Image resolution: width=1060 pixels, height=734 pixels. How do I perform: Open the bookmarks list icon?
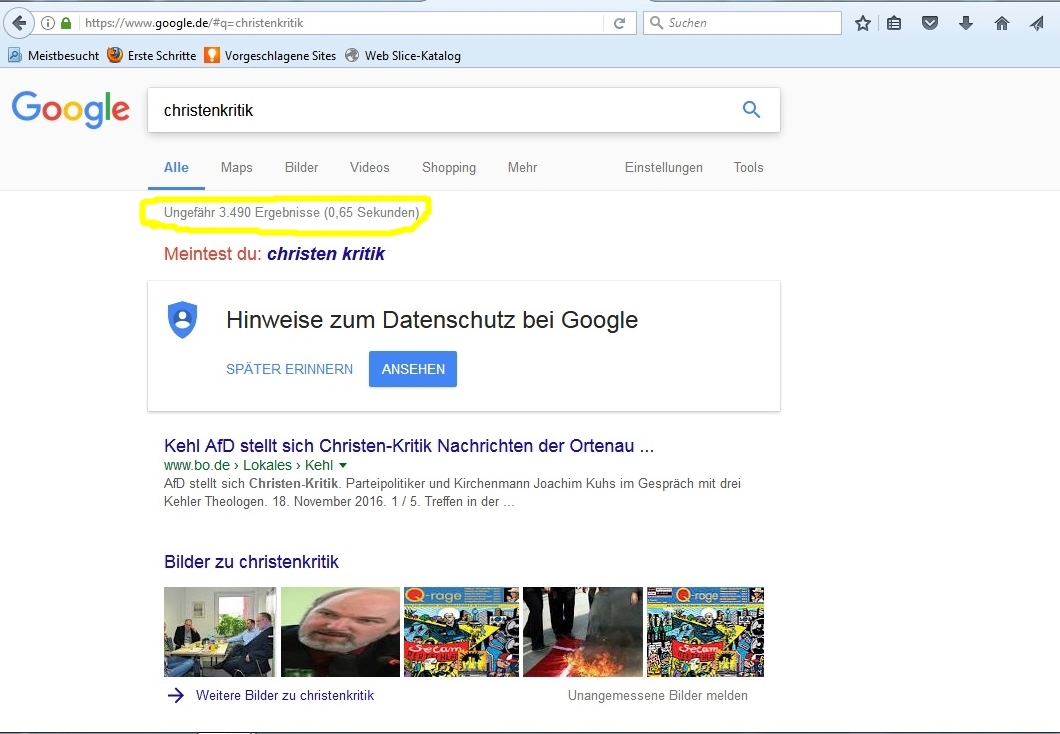click(894, 24)
